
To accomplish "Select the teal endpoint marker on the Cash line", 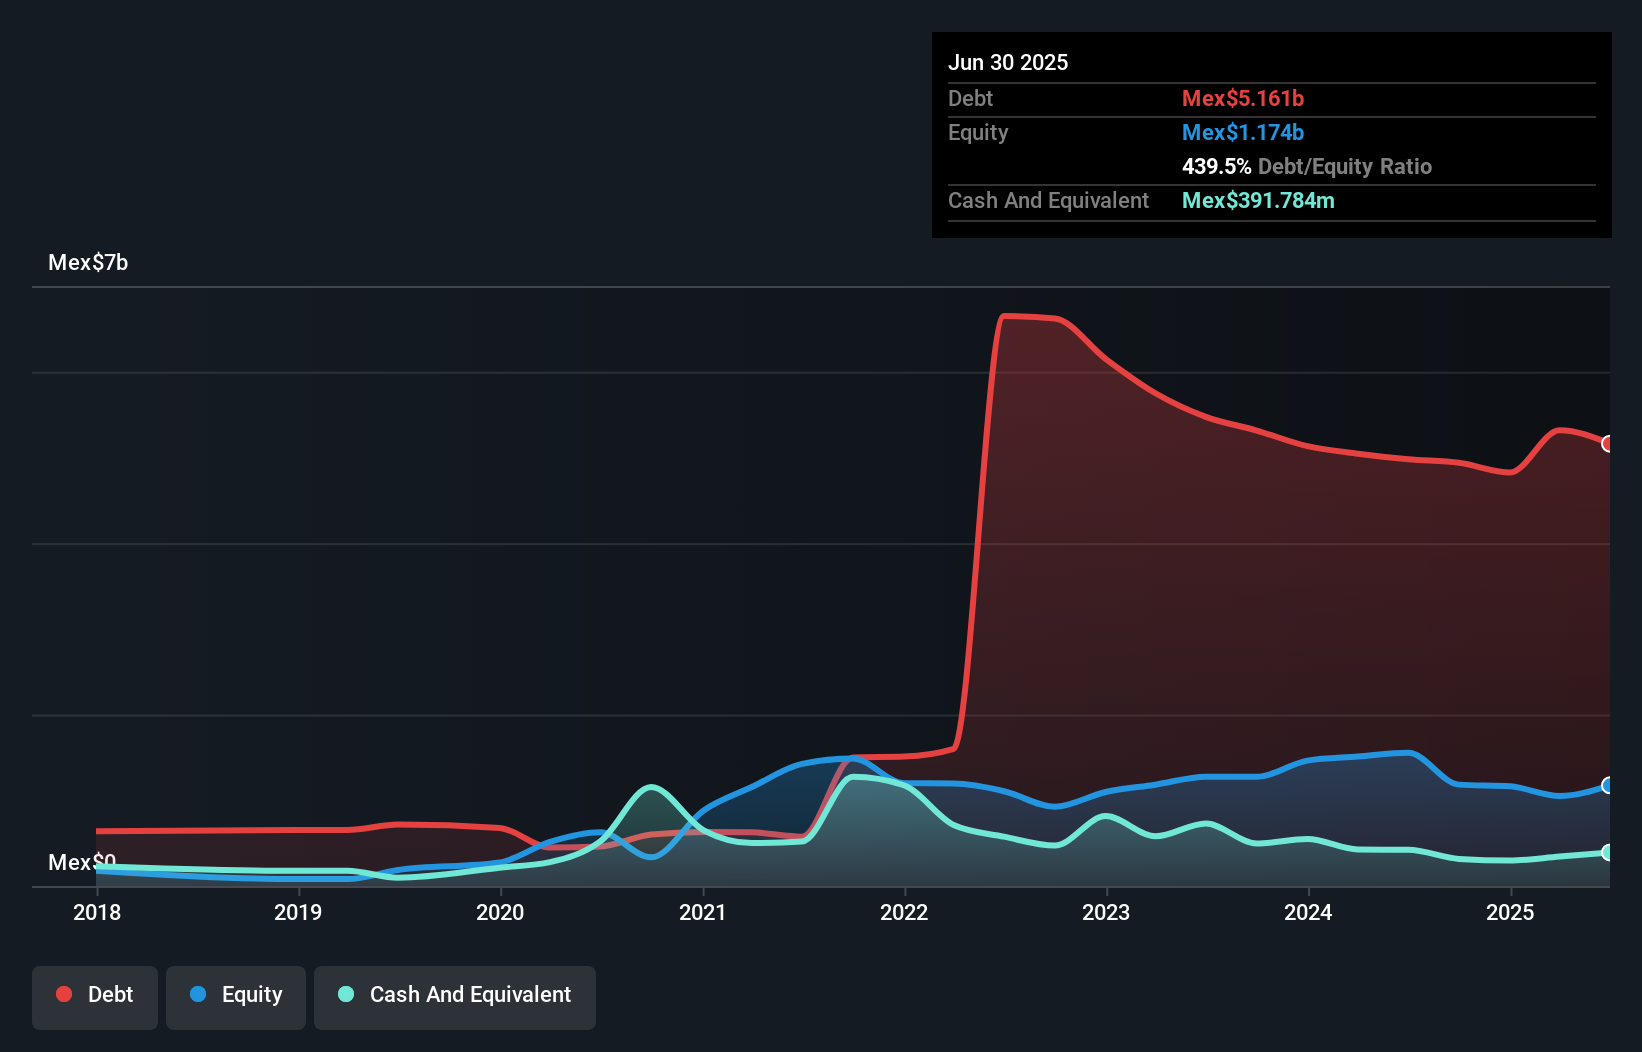I will (1607, 852).
